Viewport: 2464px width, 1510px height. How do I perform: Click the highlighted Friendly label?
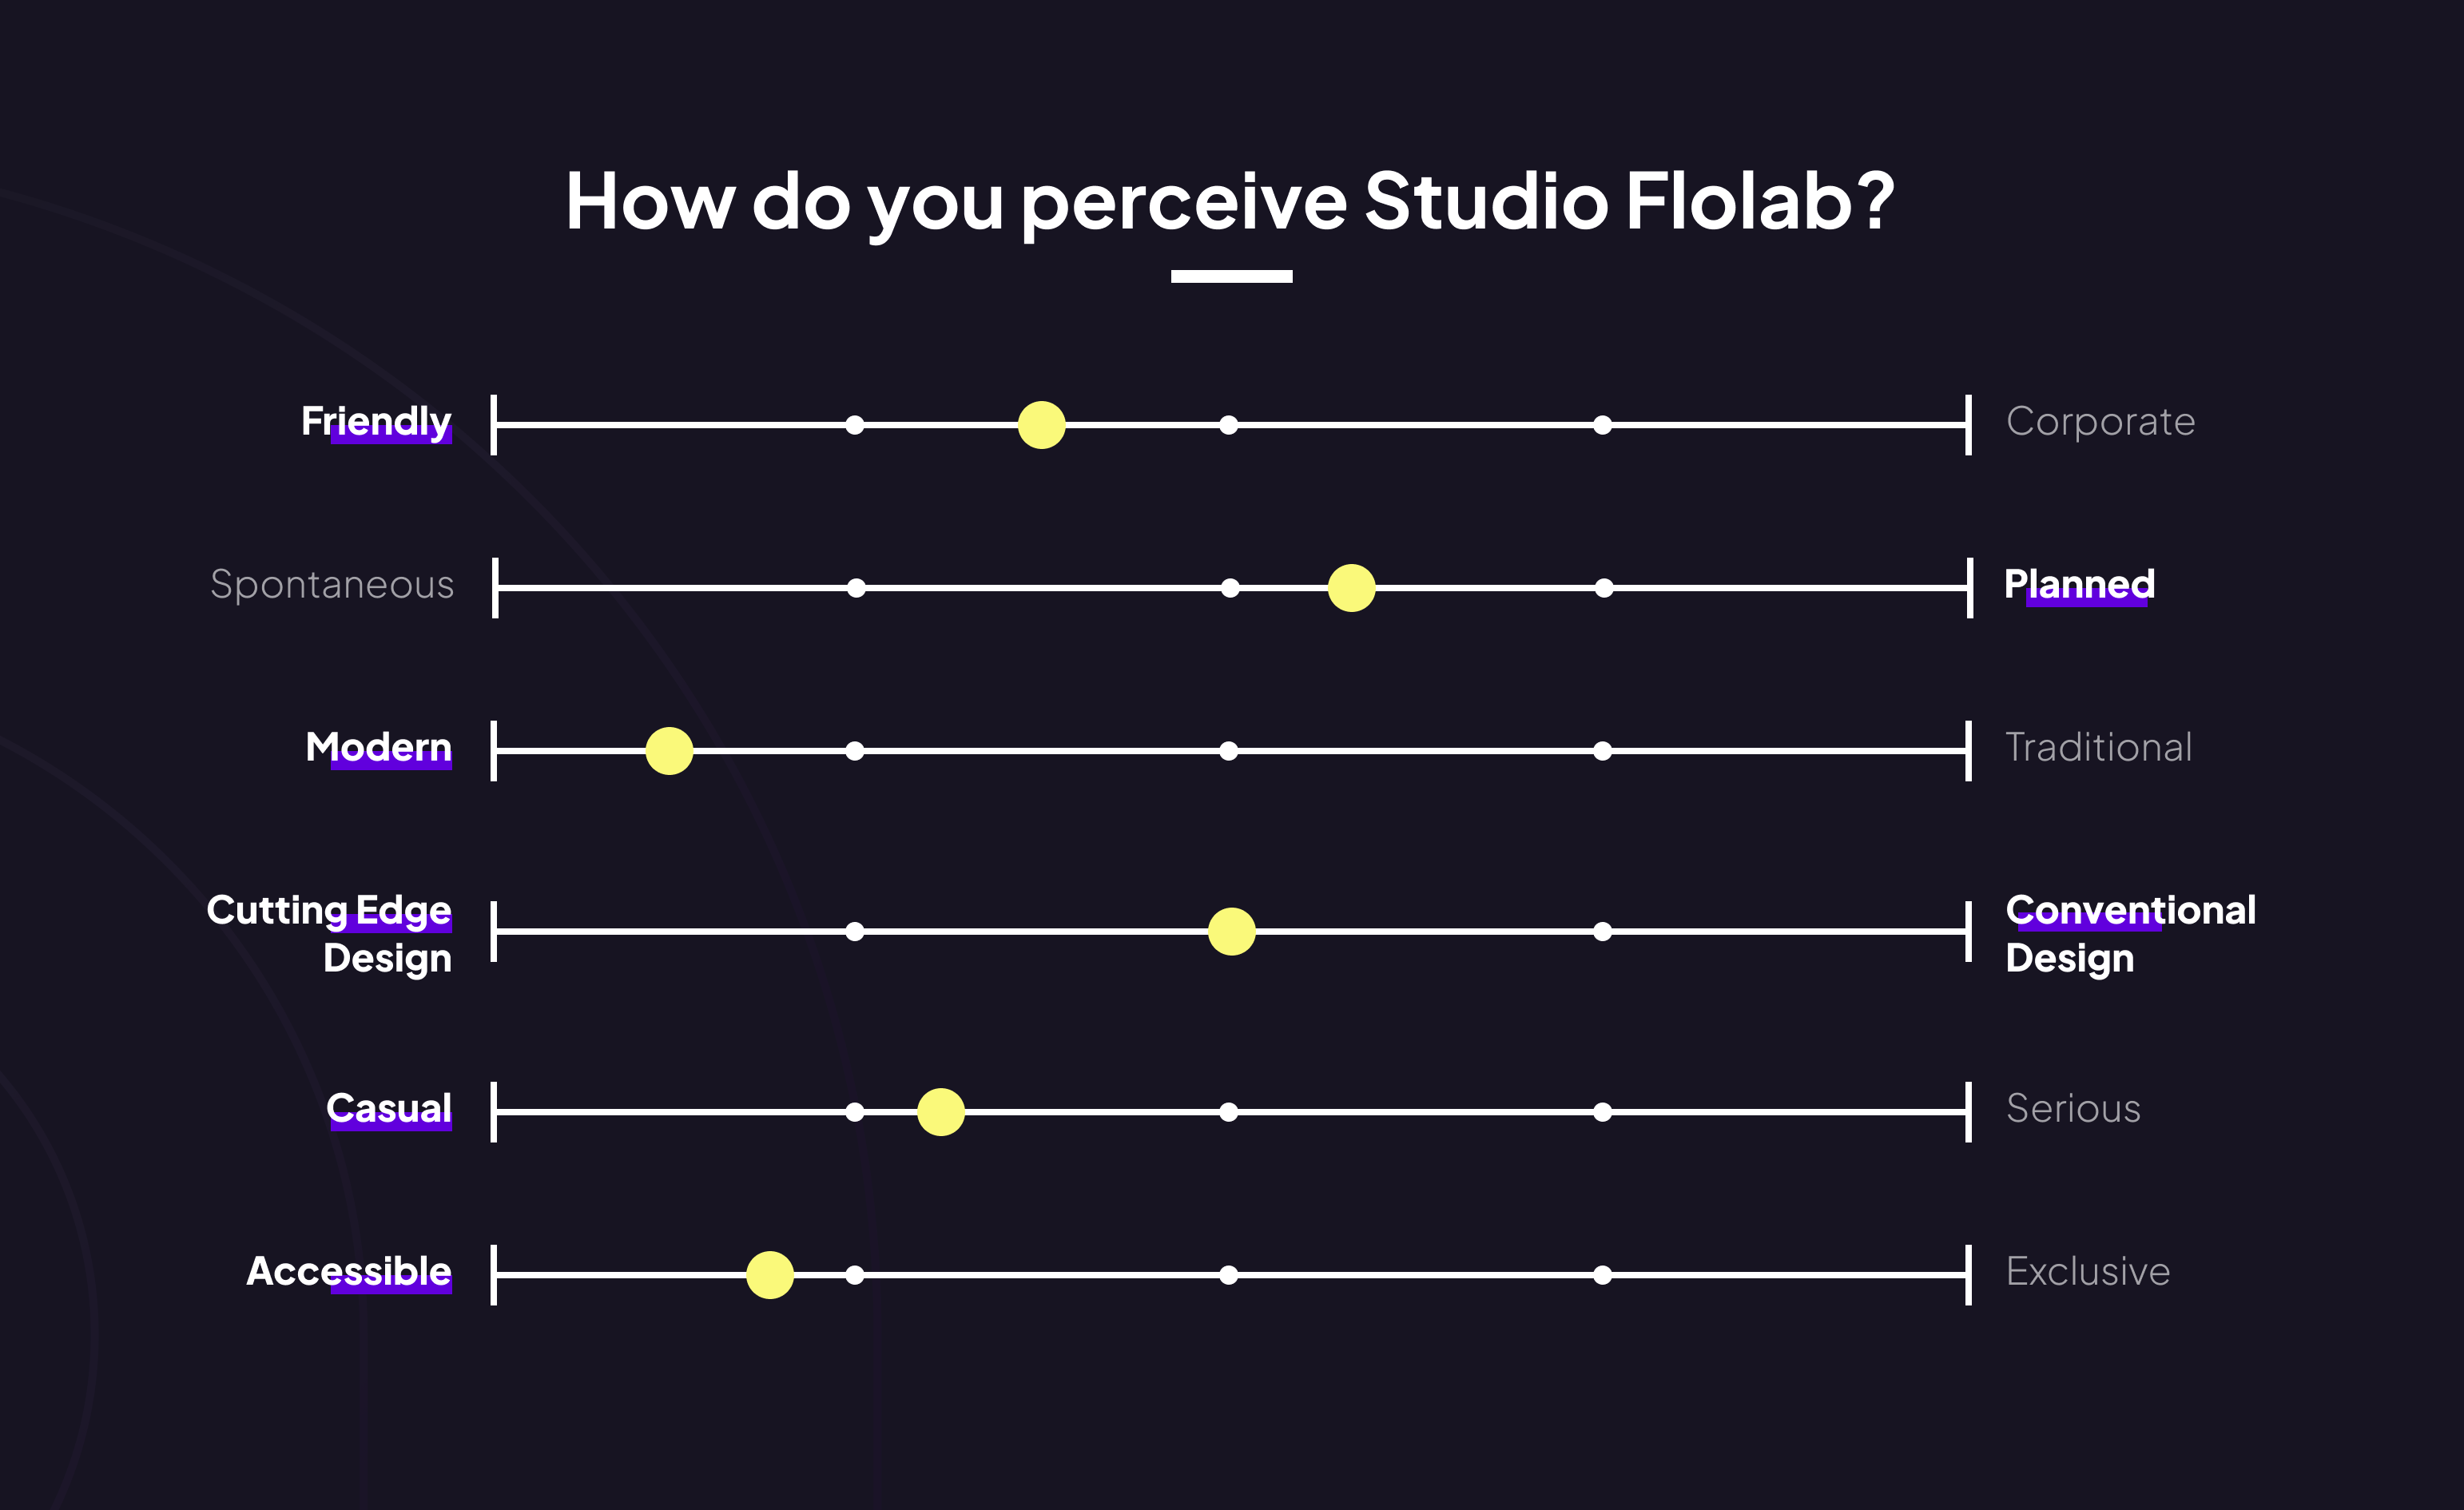[376, 422]
